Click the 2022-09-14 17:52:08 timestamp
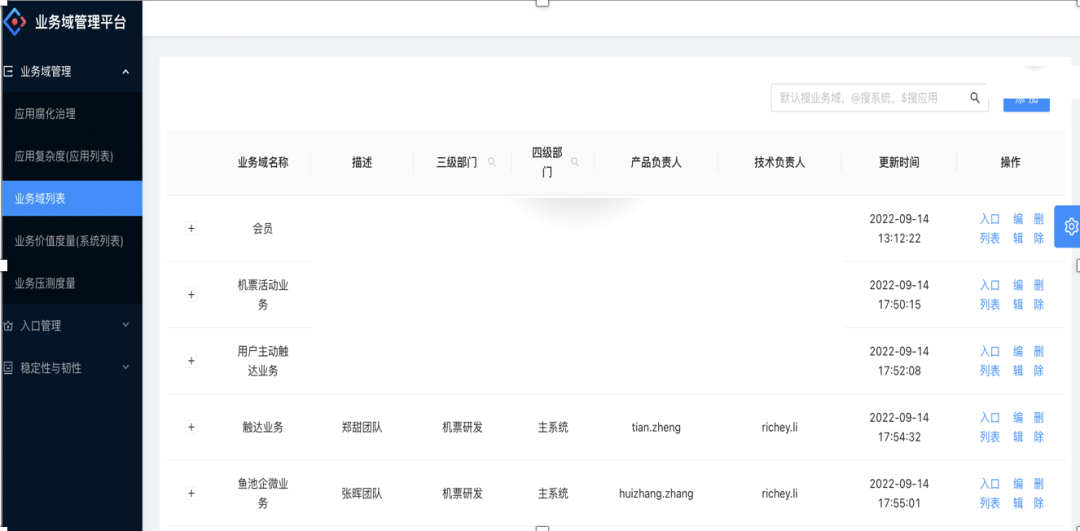The width and height of the screenshot is (1080, 531). [x=899, y=361]
